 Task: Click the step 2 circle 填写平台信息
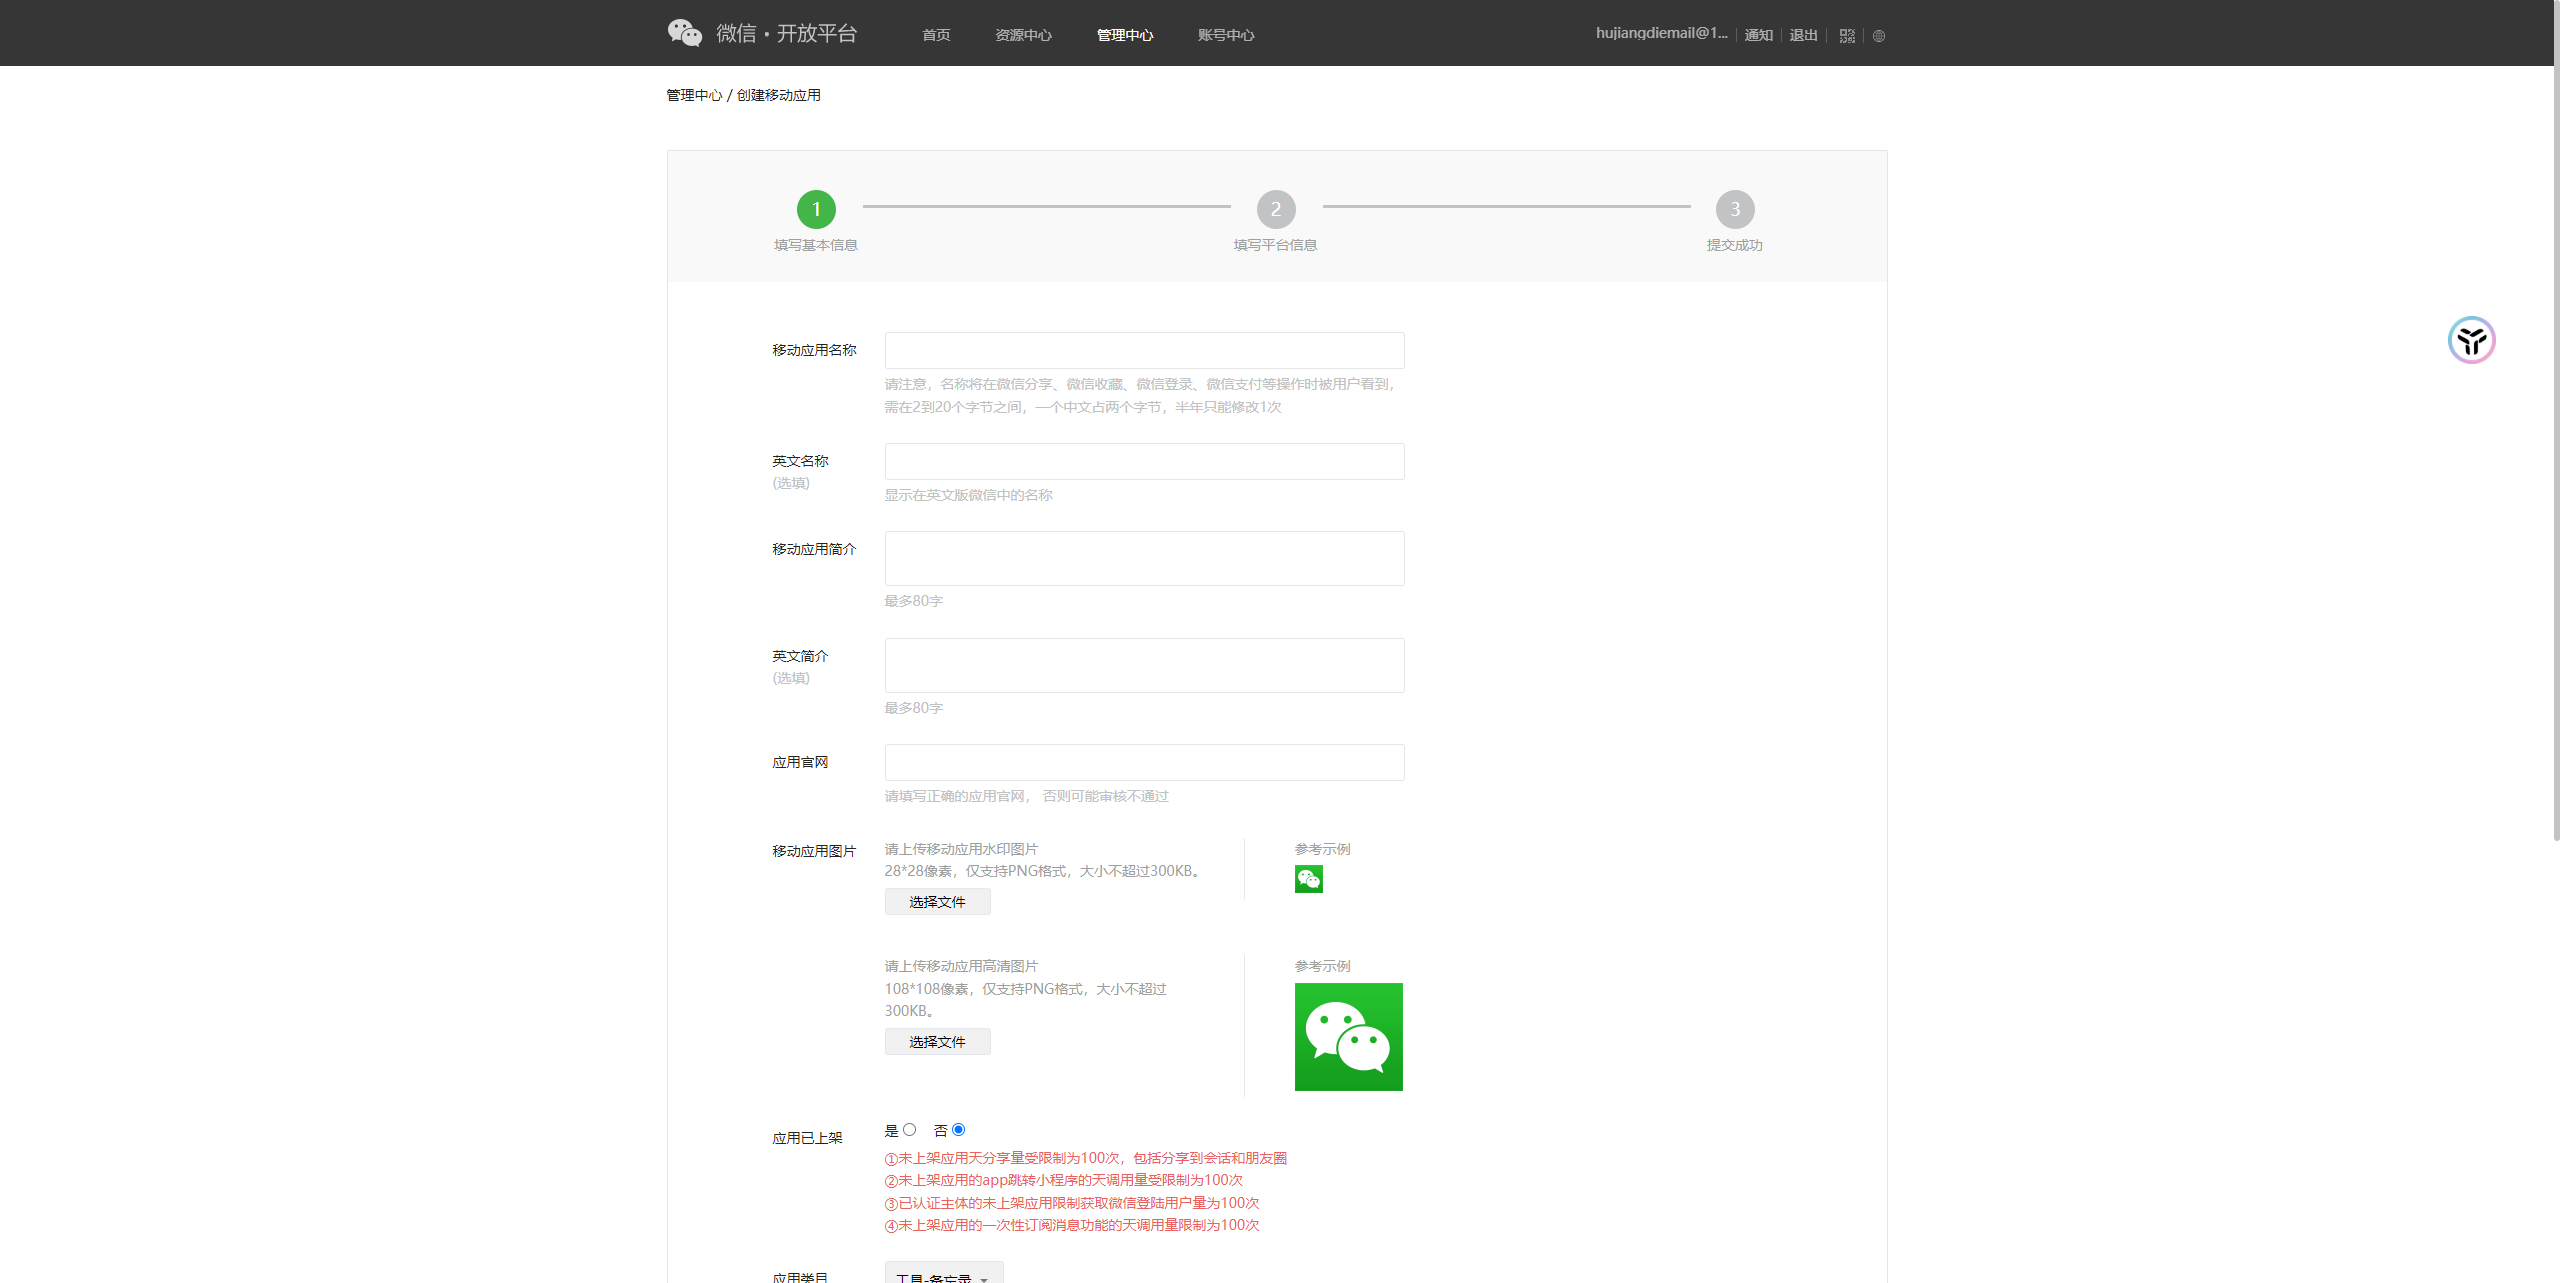(x=1275, y=210)
